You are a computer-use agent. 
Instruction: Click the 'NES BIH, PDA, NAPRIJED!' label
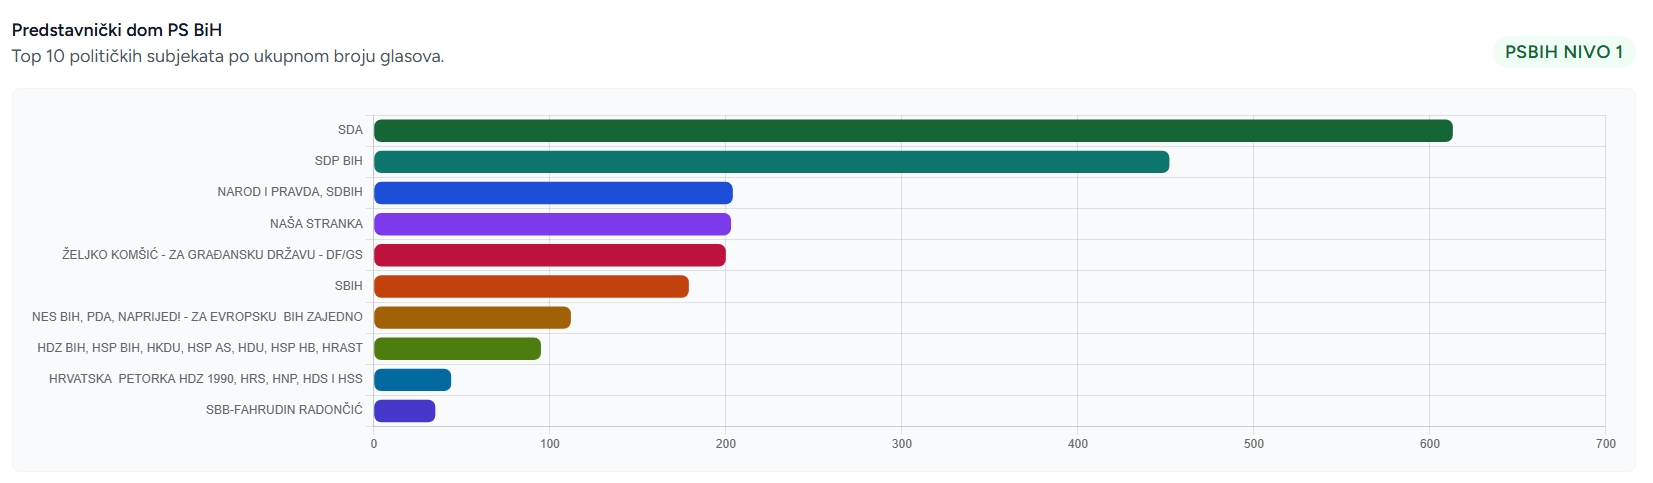pyautogui.click(x=197, y=317)
